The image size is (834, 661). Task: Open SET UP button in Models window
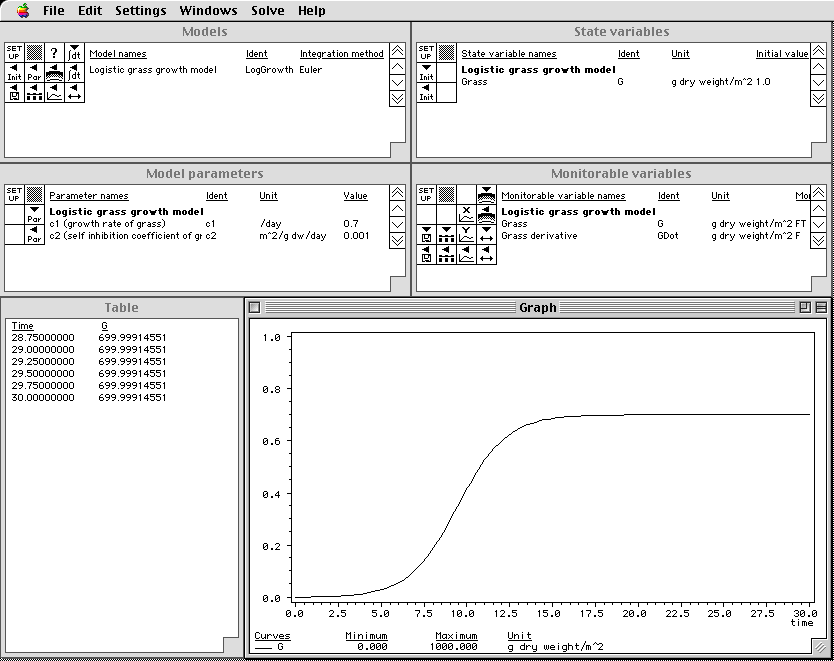click(x=14, y=53)
